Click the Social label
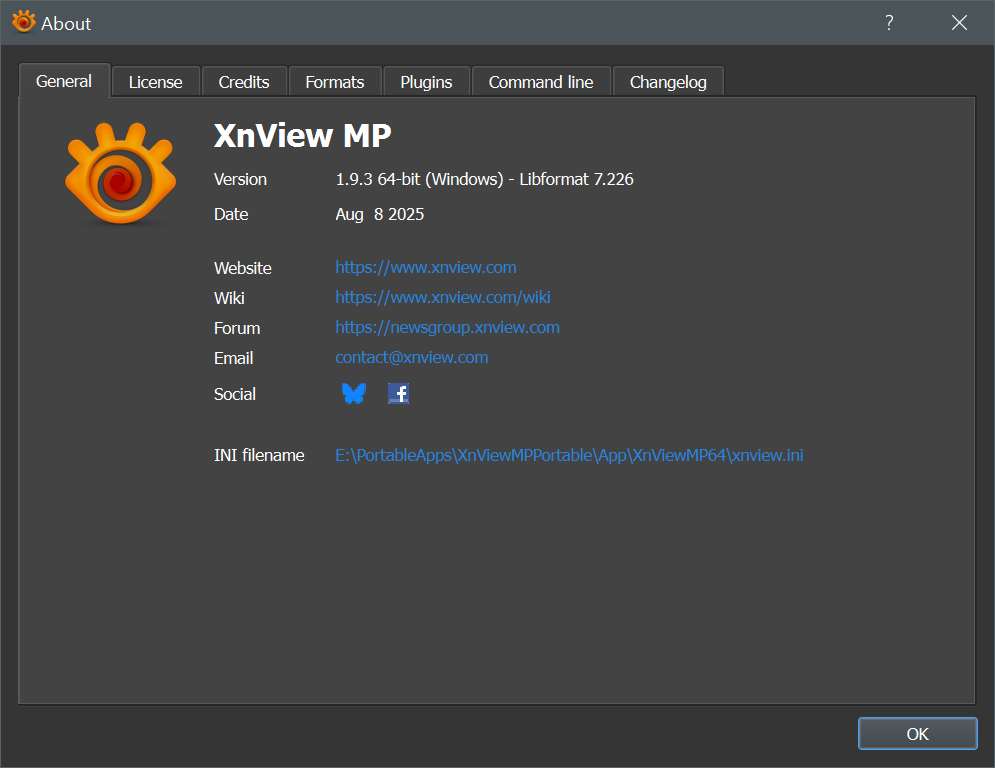 point(235,394)
